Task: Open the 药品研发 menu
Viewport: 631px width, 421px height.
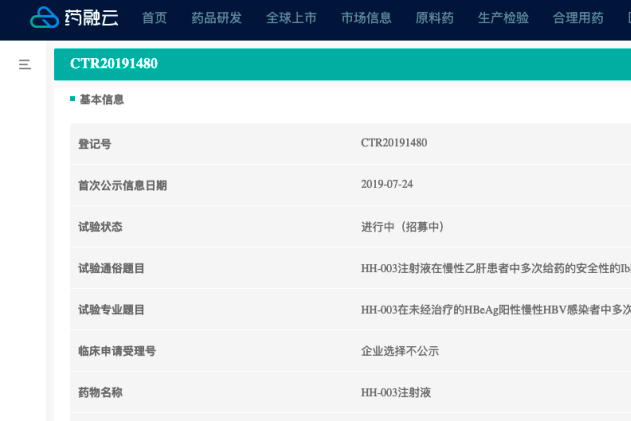Action: coord(217,18)
